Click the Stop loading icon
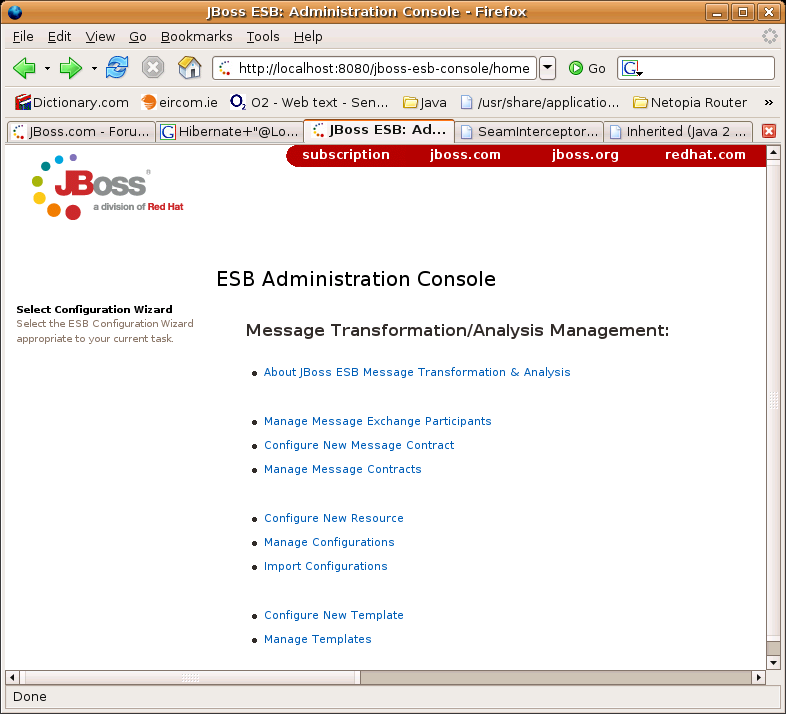Screen dimensions: 786x714 click(x=153, y=68)
